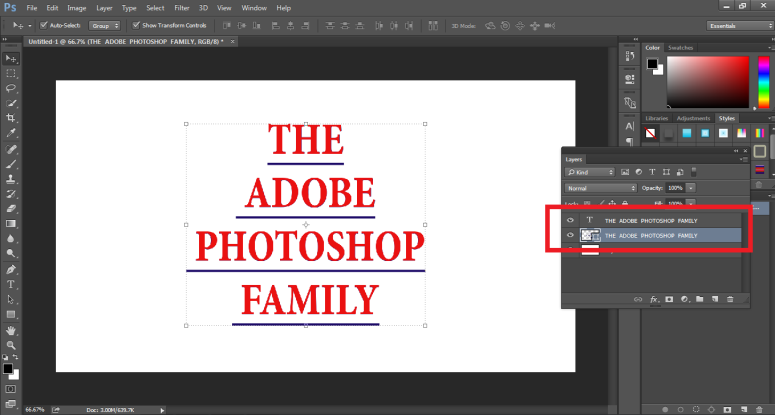Open the Layers panel flyout menu
The height and width of the screenshot is (415, 775).
pyautogui.click(x=743, y=160)
